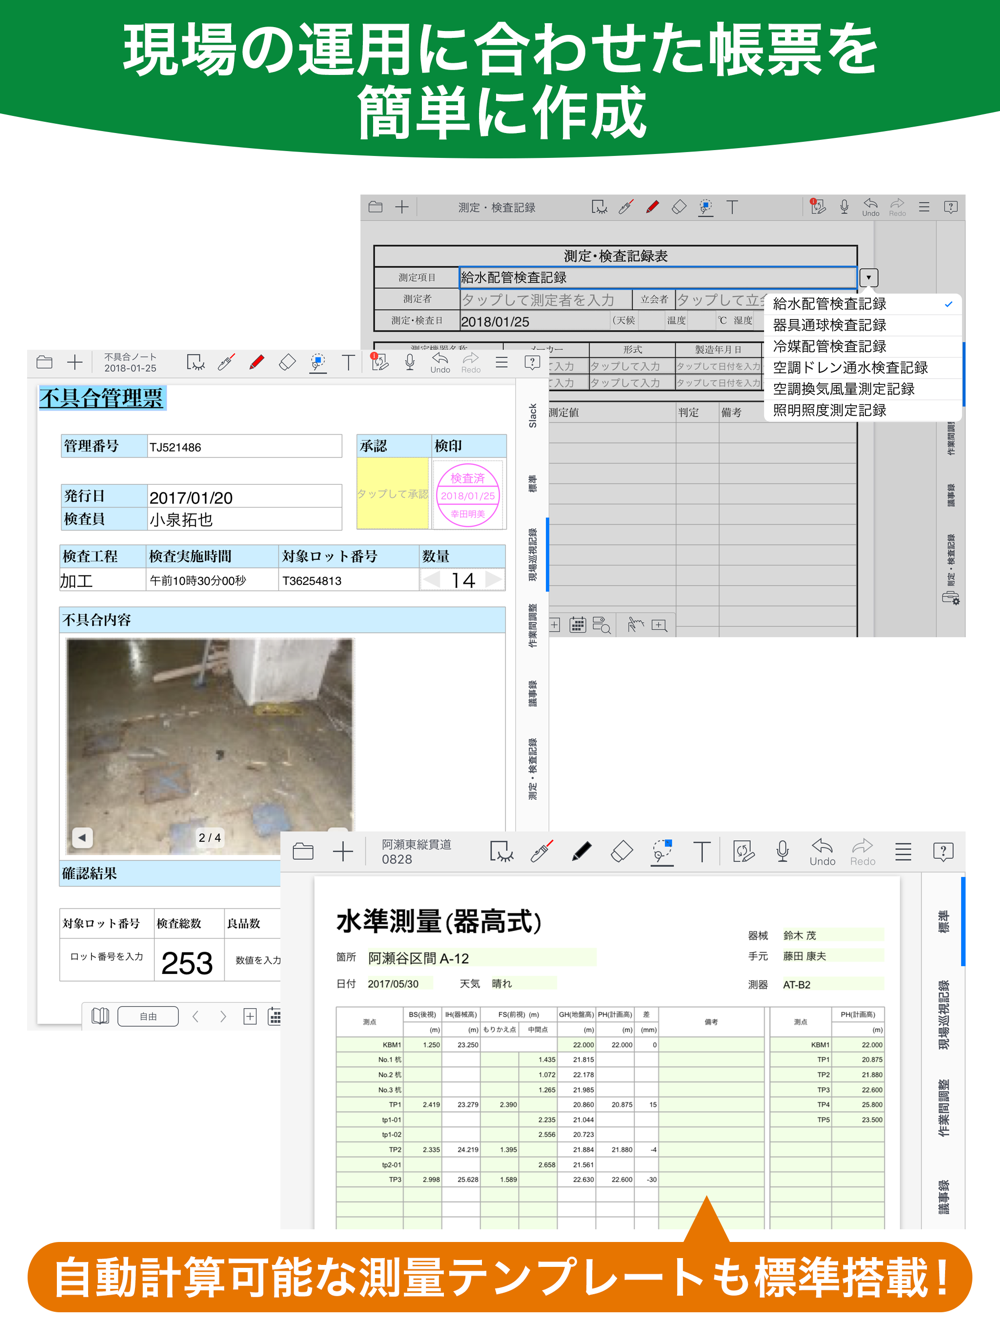The width and height of the screenshot is (1000, 1334).
Task: Tap the microphone icon in 水準測量 toolbar
Action: (x=782, y=851)
